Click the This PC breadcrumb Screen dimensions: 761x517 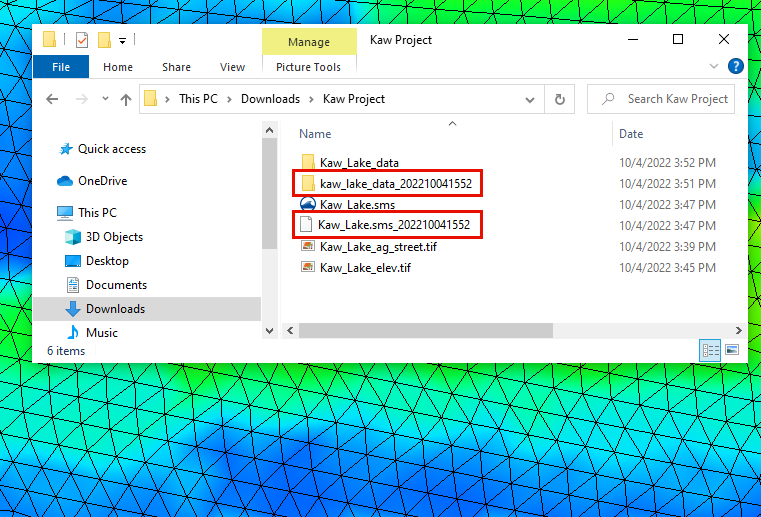(198, 99)
